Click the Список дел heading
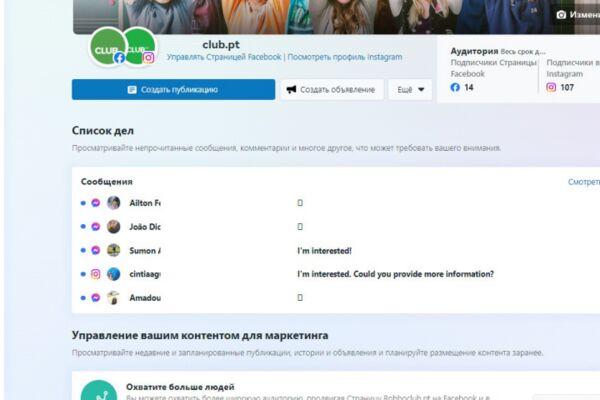The width and height of the screenshot is (600, 400). pyautogui.click(x=103, y=131)
